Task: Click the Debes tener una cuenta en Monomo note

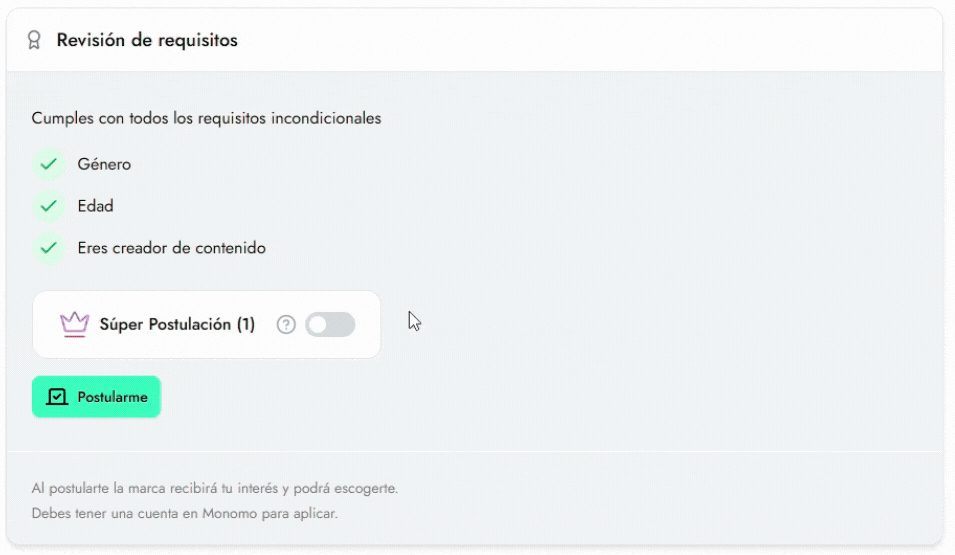Action: (185, 514)
